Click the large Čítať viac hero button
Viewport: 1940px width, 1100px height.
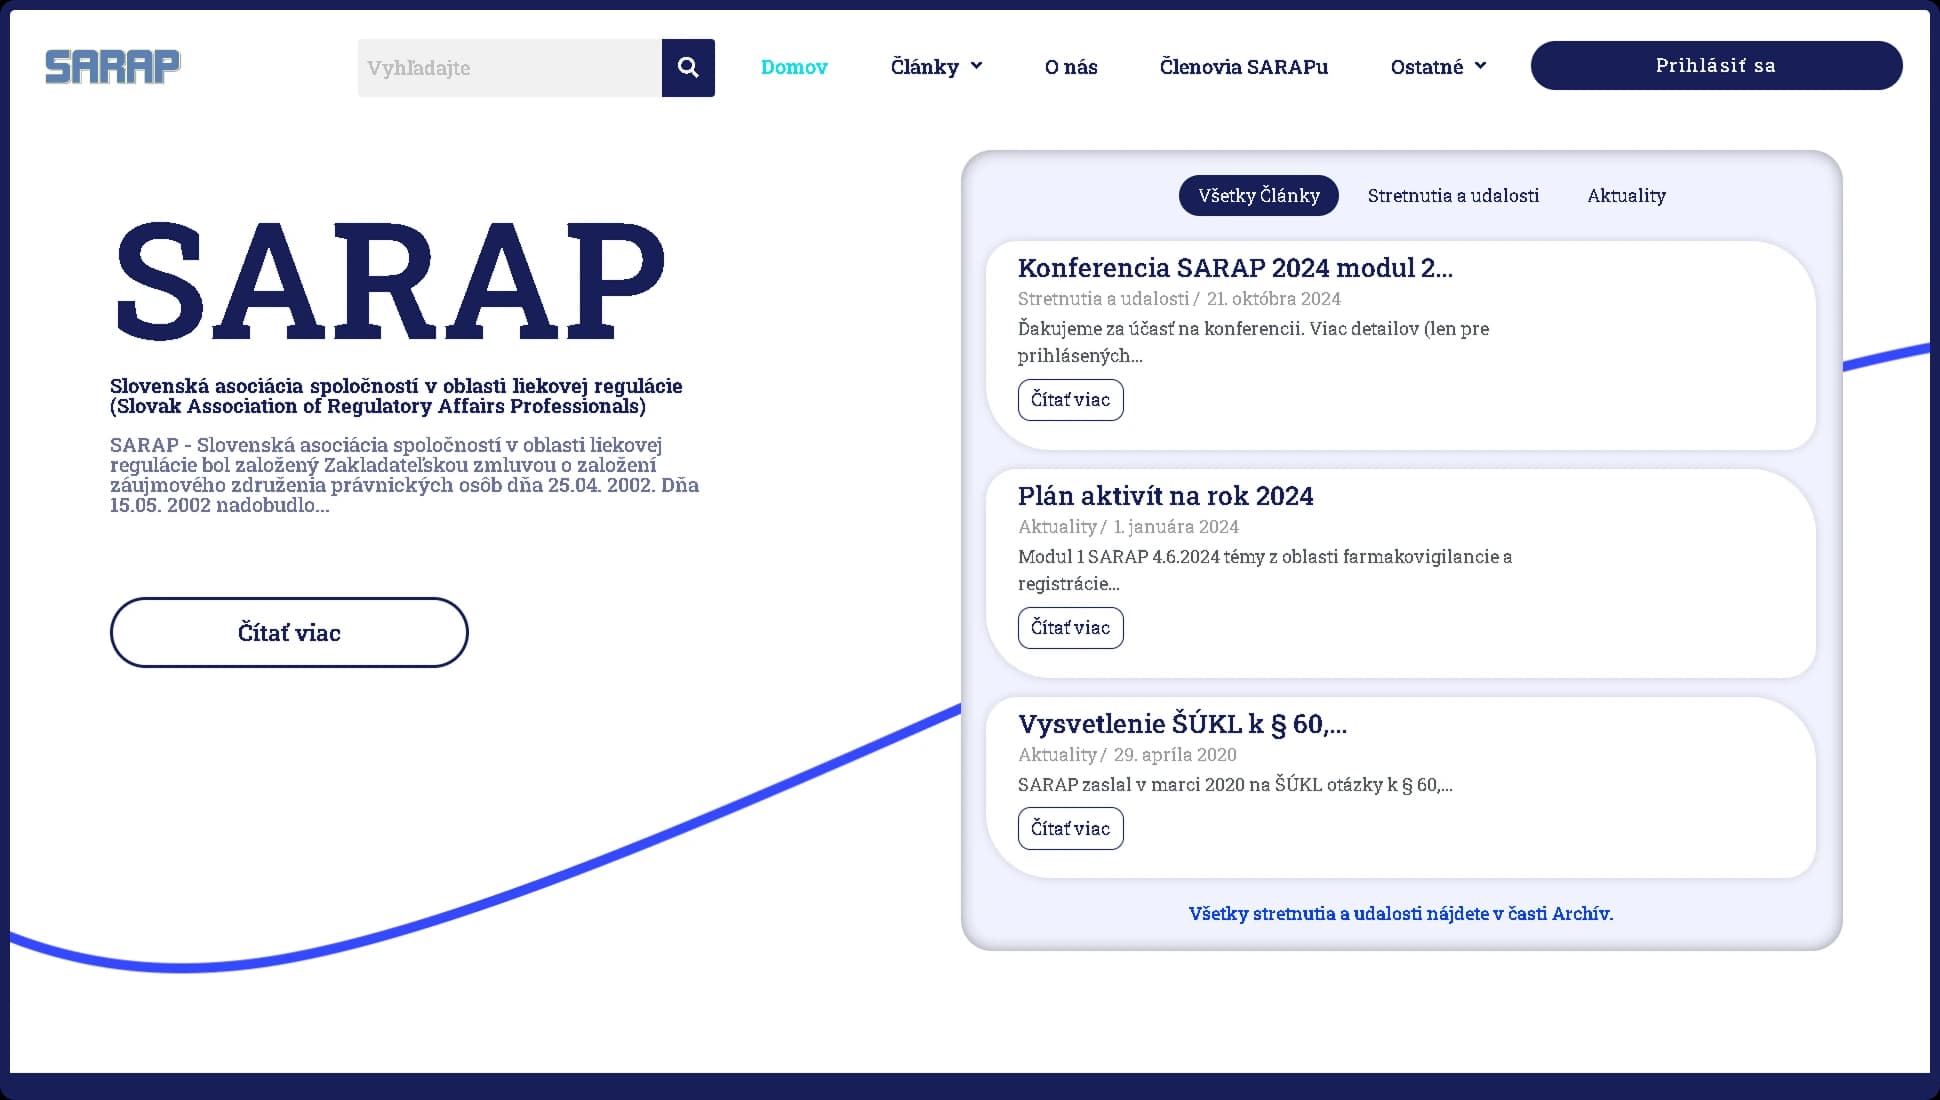(x=289, y=632)
